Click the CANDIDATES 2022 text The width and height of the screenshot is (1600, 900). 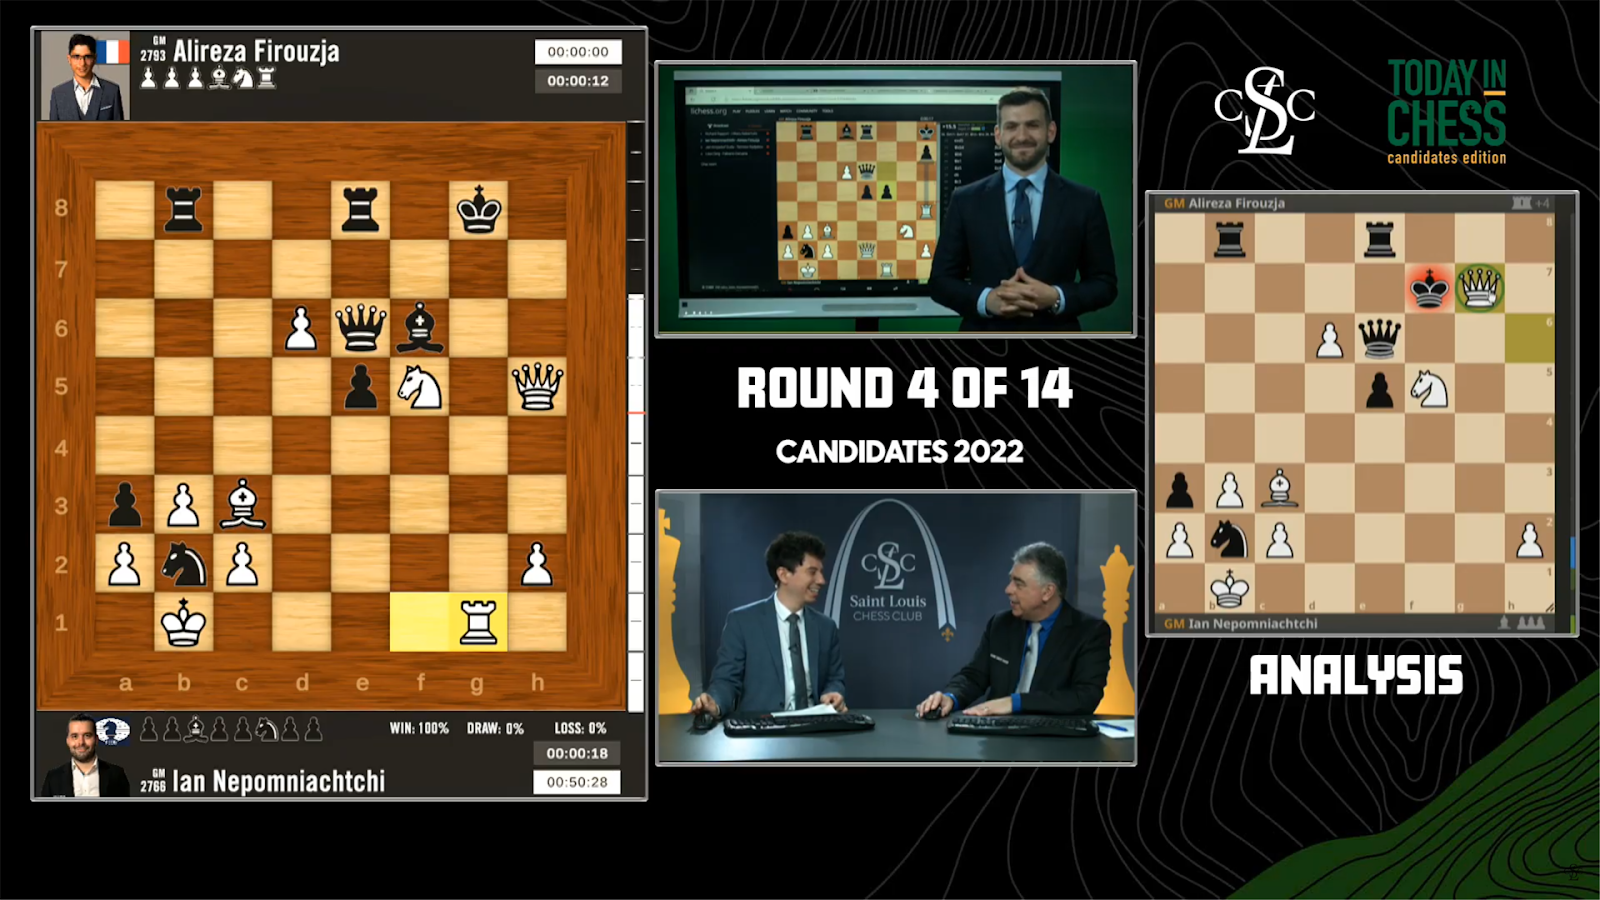[x=900, y=452]
